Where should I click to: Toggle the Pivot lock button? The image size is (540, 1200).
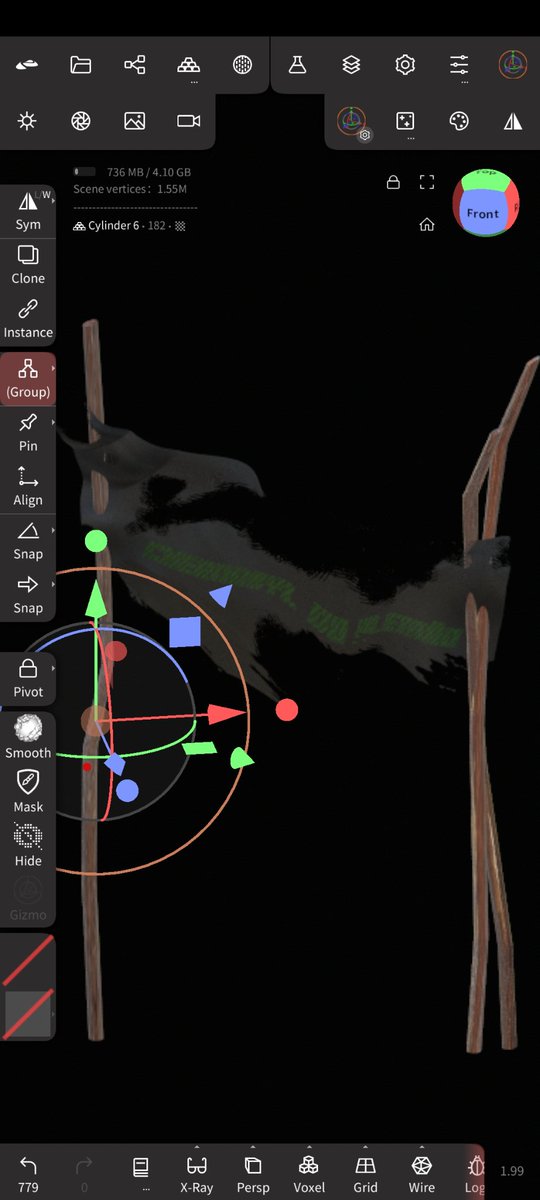coord(28,679)
